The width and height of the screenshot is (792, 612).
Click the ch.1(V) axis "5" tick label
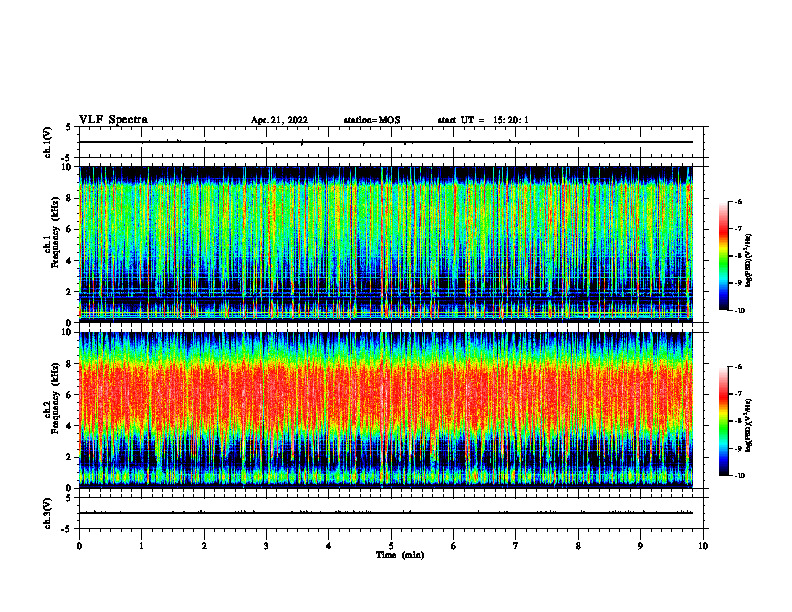point(68,127)
